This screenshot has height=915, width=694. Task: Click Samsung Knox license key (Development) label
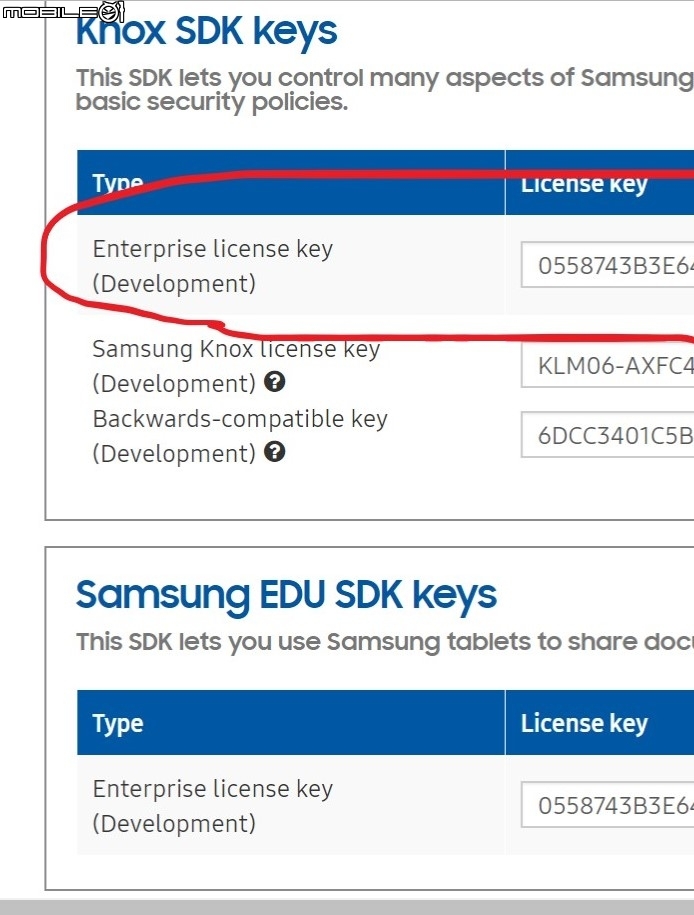pos(236,366)
